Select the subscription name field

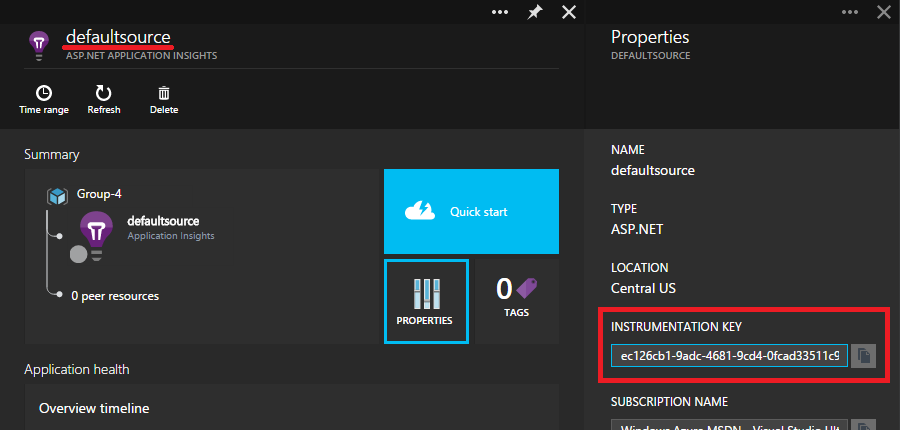pos(729,425)
